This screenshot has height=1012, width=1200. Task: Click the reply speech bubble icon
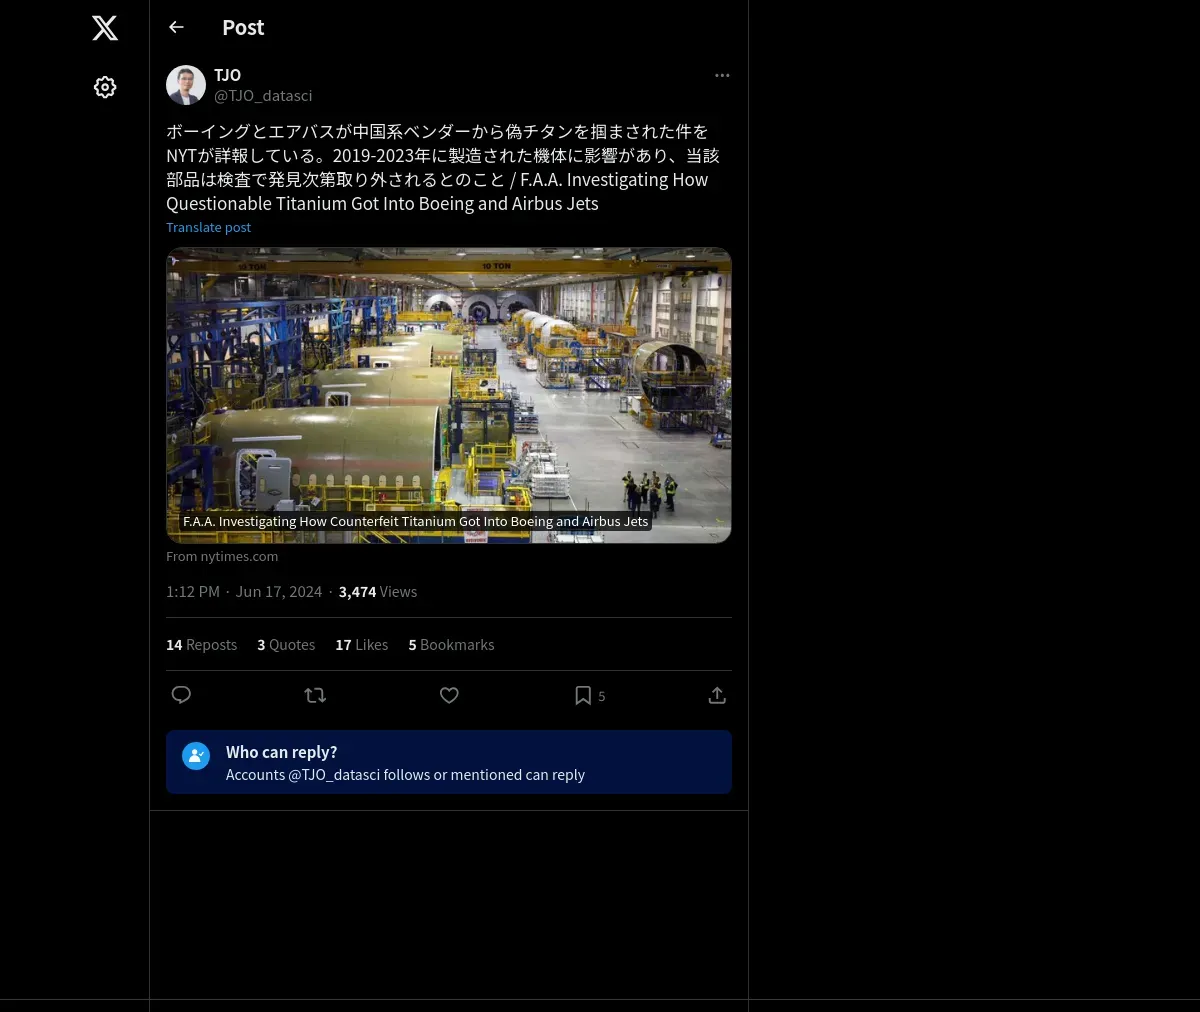point(181,695)
